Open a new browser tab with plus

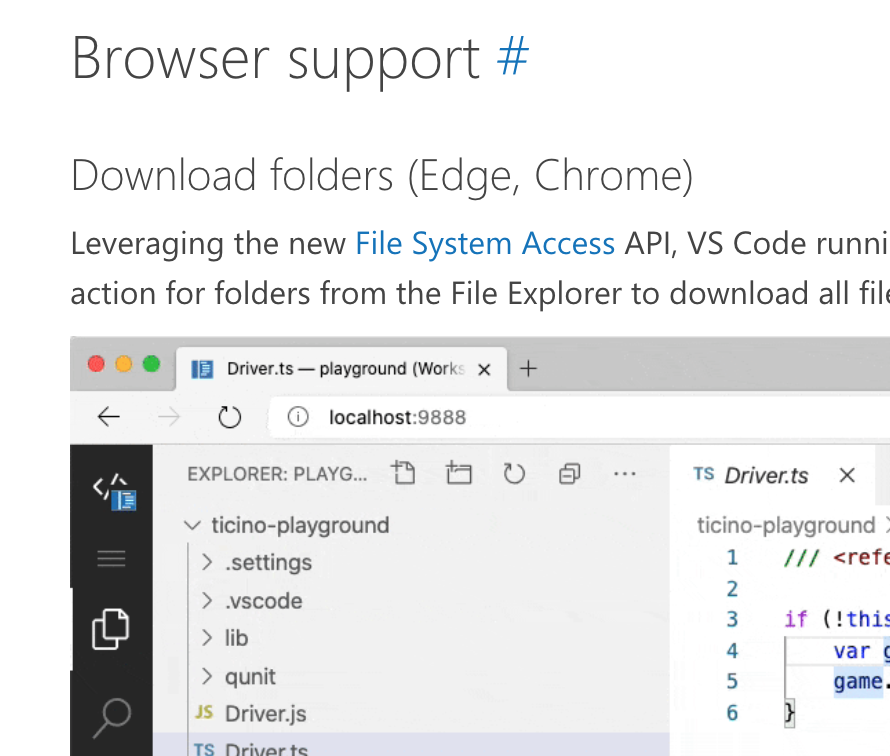coord(528,368)
